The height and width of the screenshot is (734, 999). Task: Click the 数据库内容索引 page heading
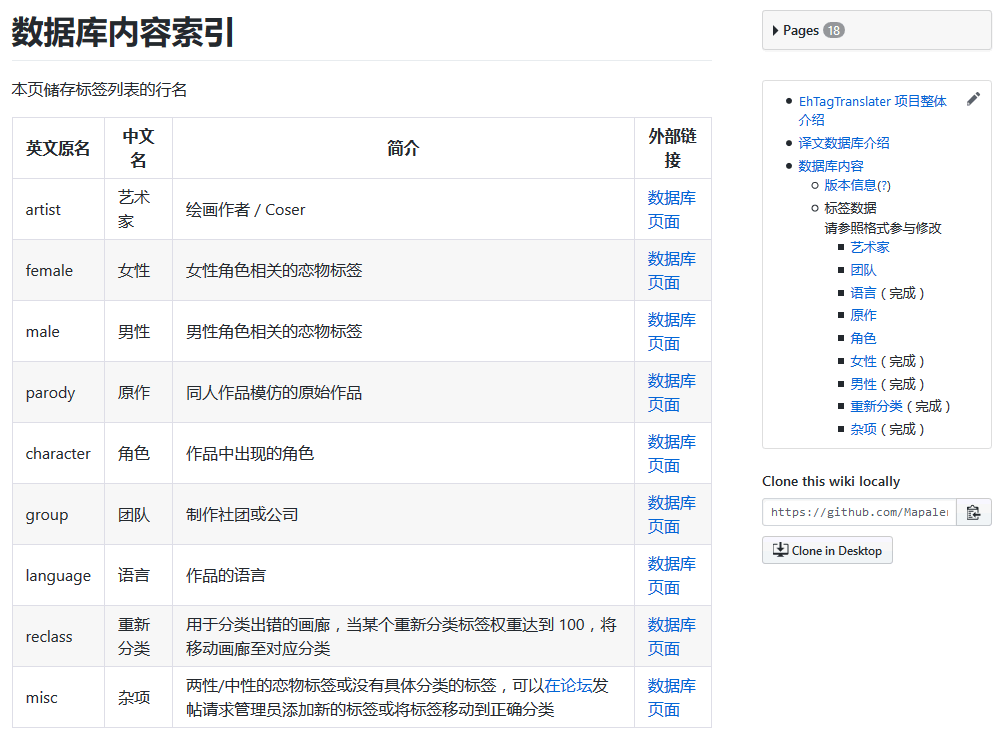[123, 32]
